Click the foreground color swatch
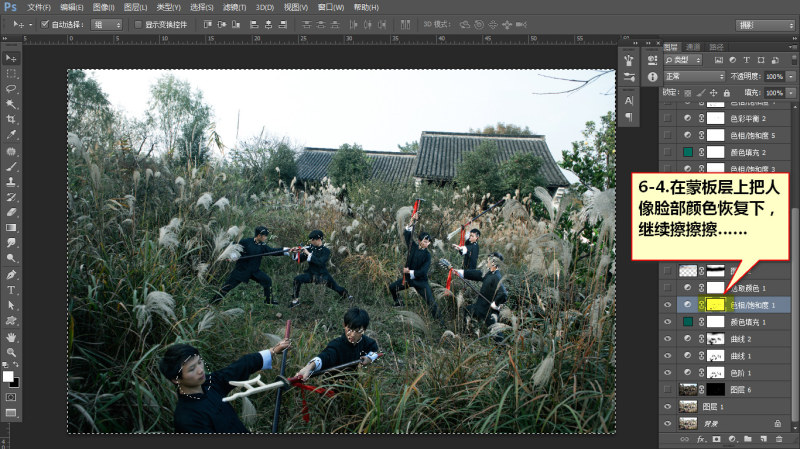Viewport: 800px width, 449px height. click(x=8, y=377)
